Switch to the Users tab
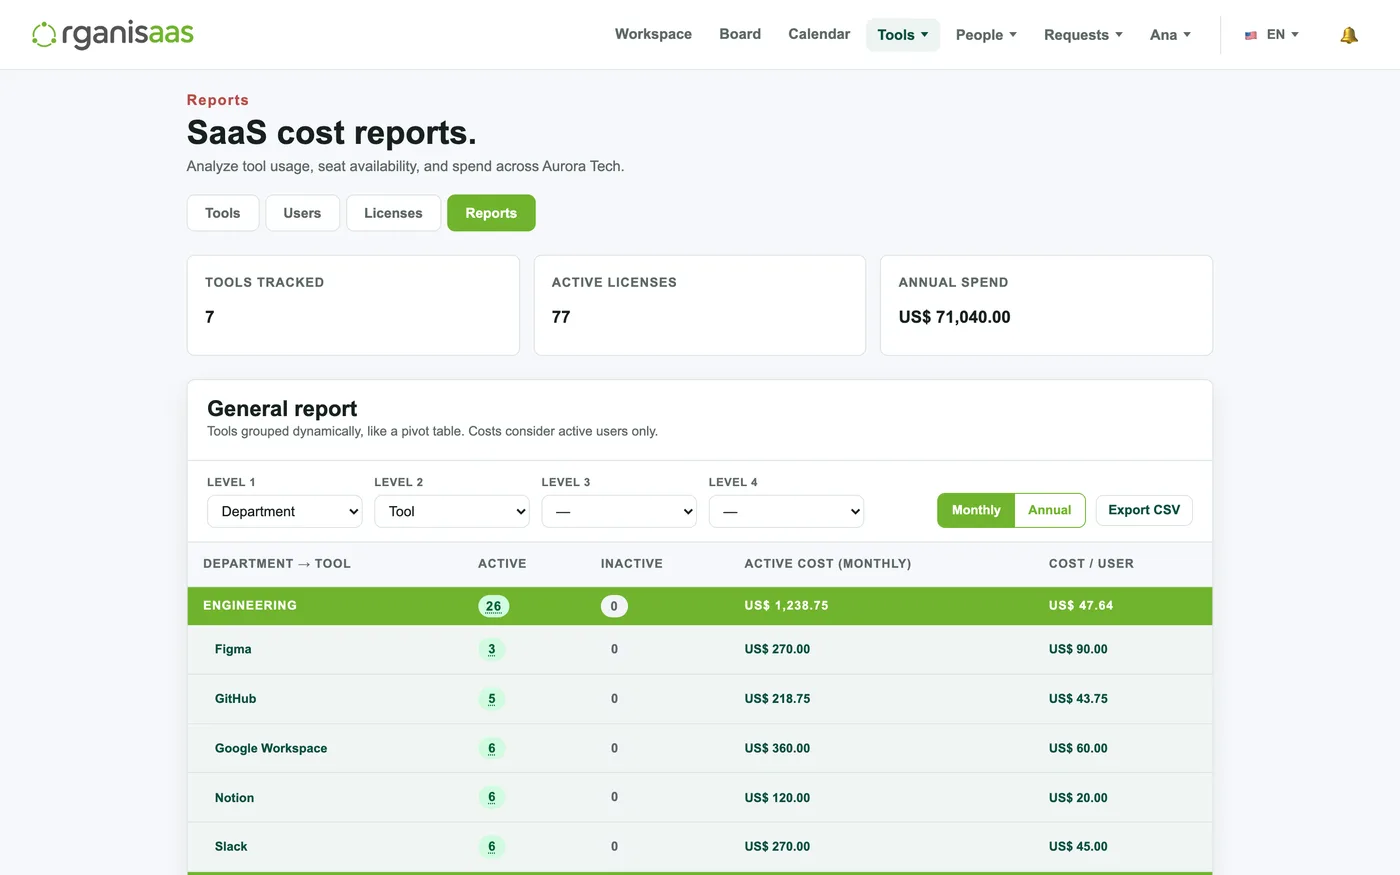This screenshot has width=1400, height=875. pyautogui.click(x=302, y=213)
